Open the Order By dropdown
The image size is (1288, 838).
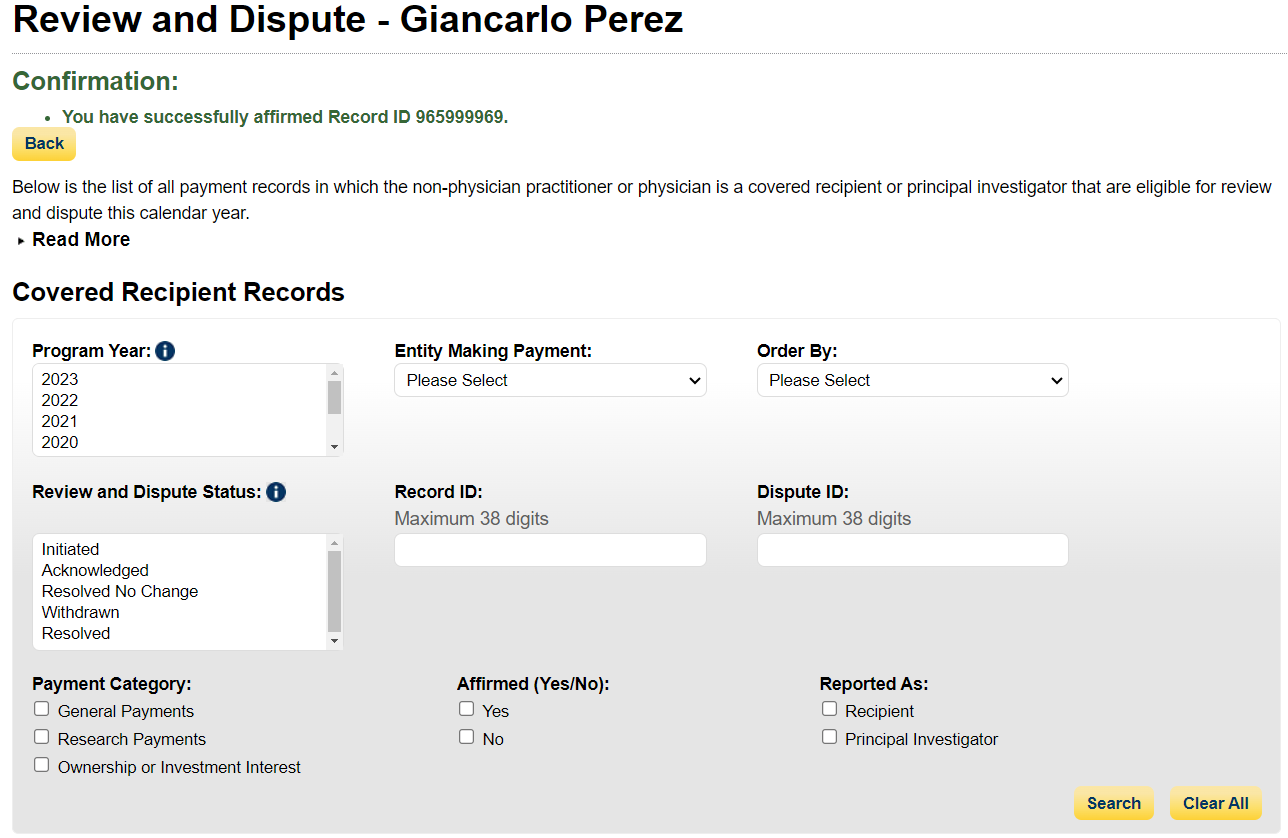912,380
